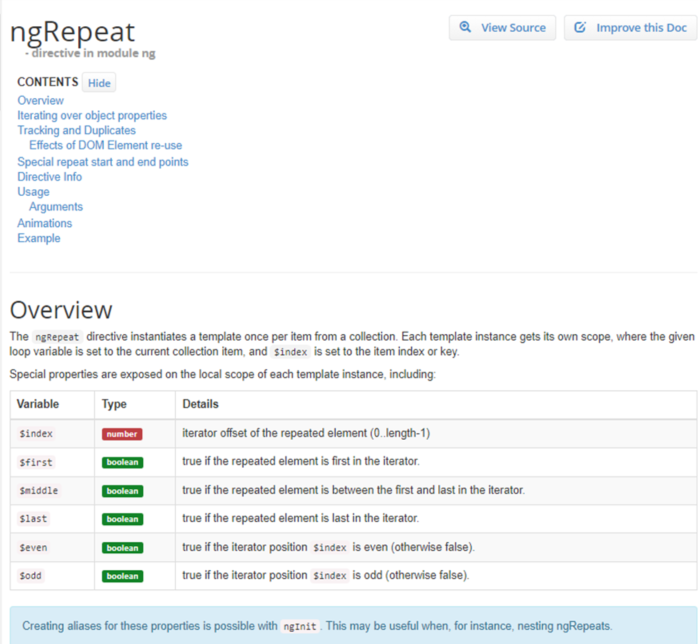Click the Overview section heading
The height and width of the screenshot is (644, 698).
[61, 310]
